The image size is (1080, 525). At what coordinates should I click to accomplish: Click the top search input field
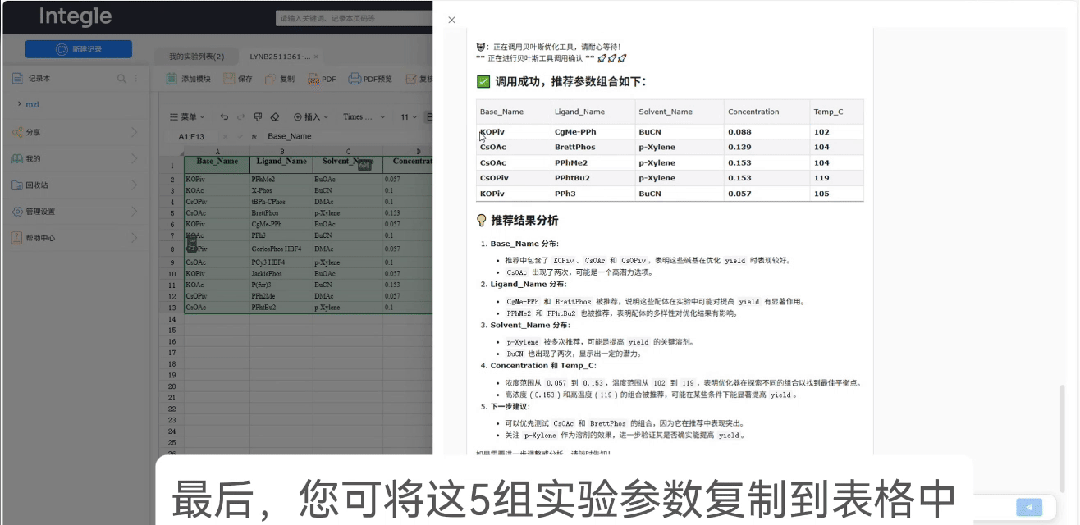coord(353,19)
